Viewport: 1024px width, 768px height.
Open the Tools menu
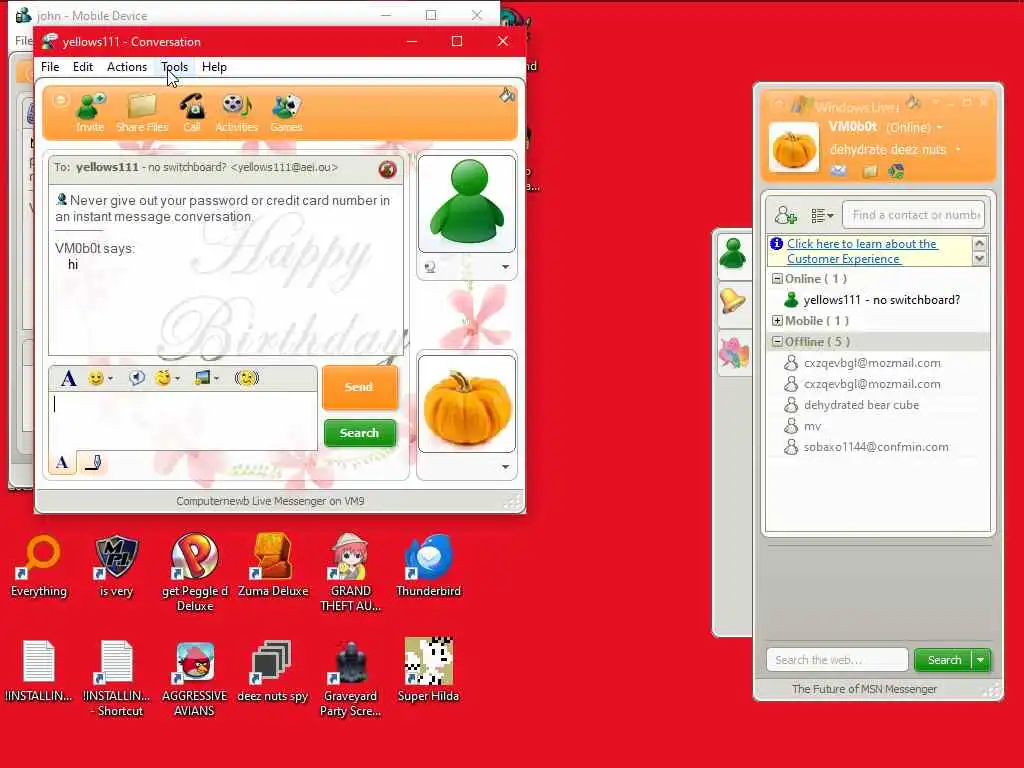click(x=174, y=67)
